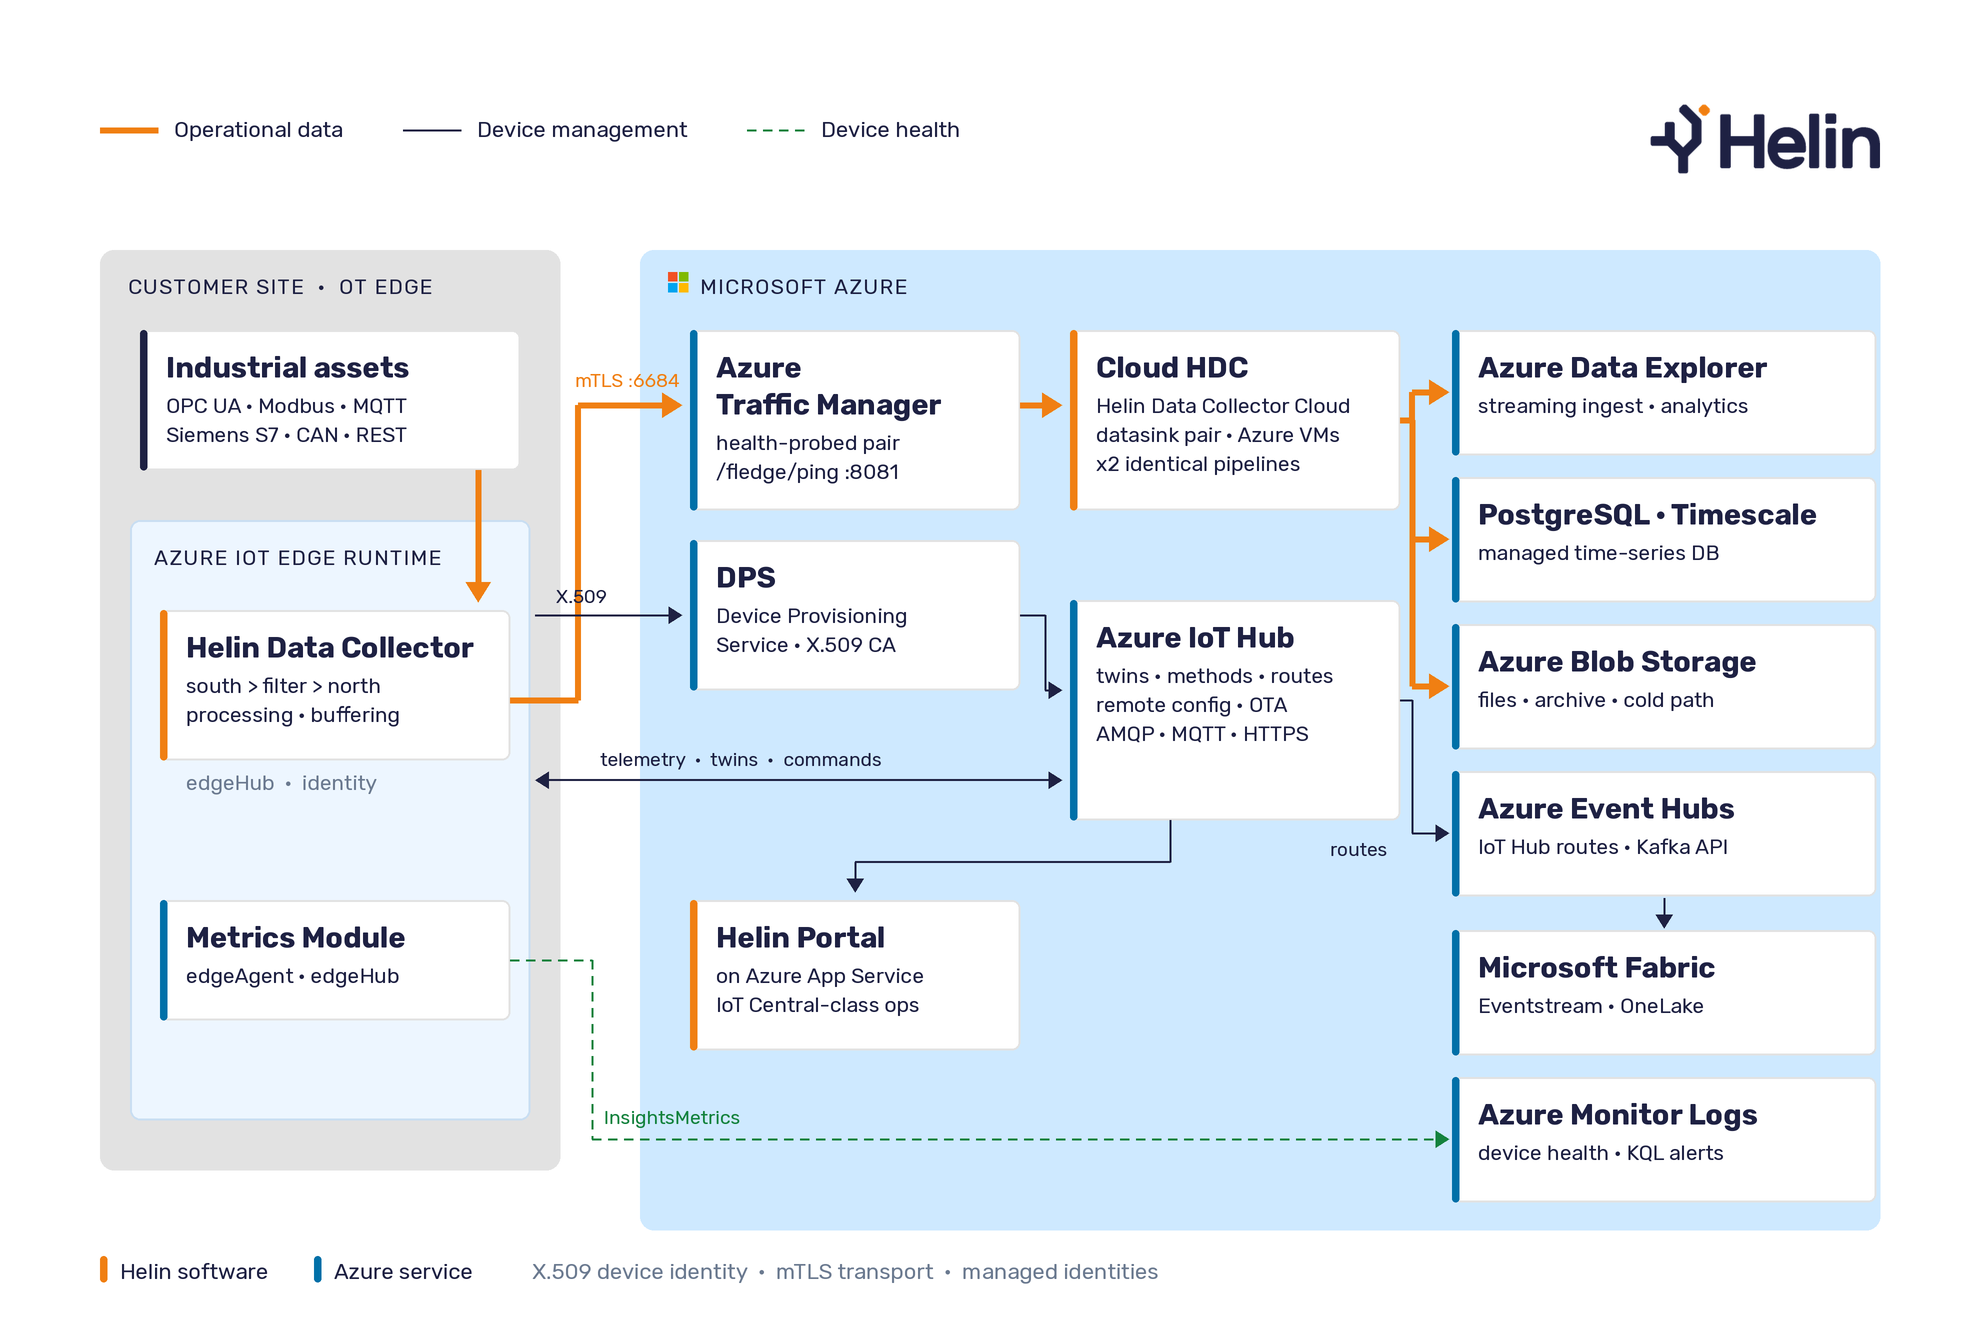Click 'streaming ingest • analytics' text

1613,406
